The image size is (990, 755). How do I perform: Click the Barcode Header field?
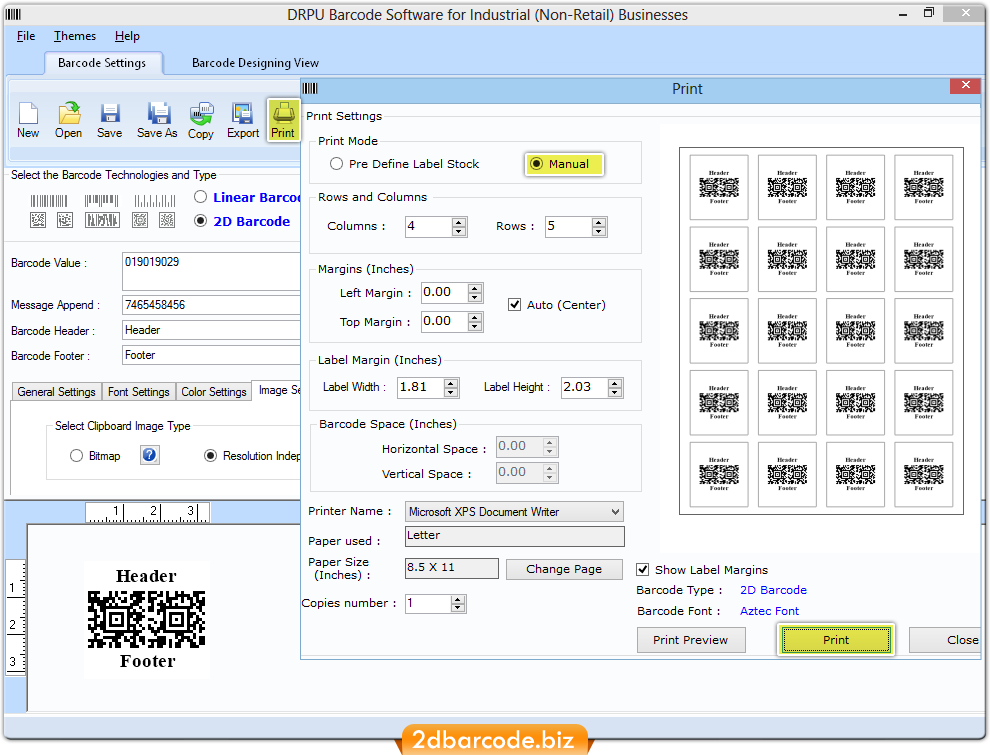(x=211, y=330)
